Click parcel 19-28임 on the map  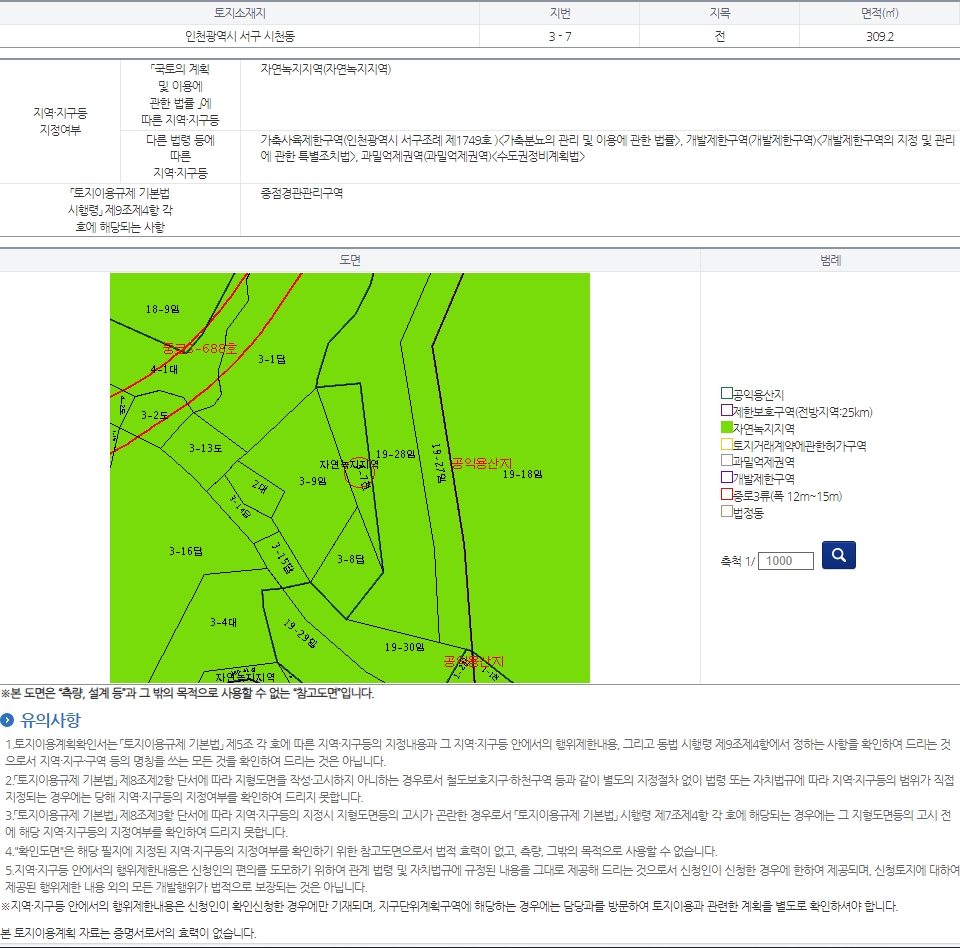395,455
